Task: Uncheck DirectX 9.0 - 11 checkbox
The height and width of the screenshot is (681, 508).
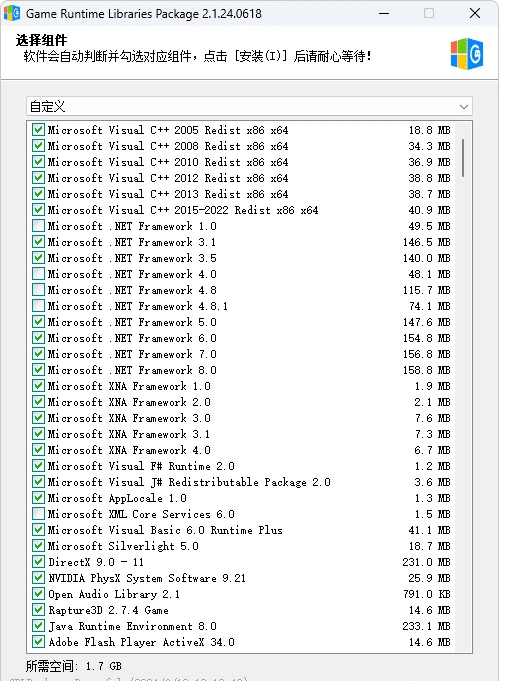Action: click(x=38, y=562)
